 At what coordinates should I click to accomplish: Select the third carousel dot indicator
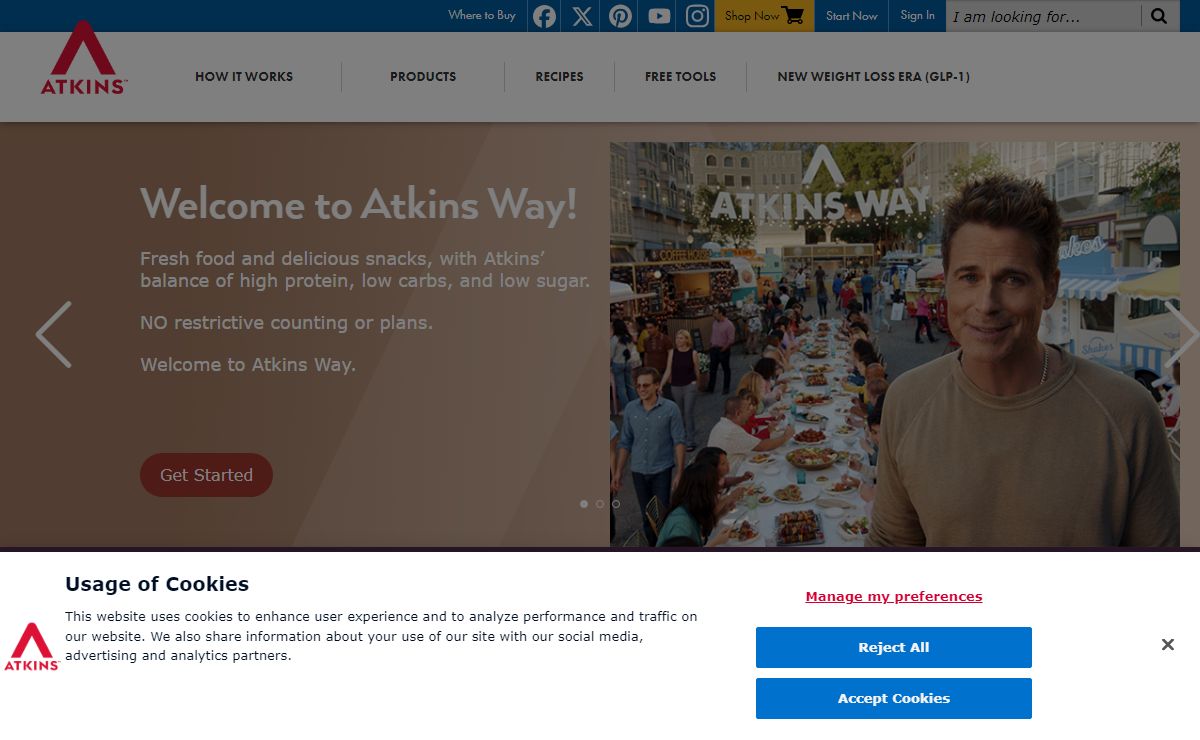point(616,504)
